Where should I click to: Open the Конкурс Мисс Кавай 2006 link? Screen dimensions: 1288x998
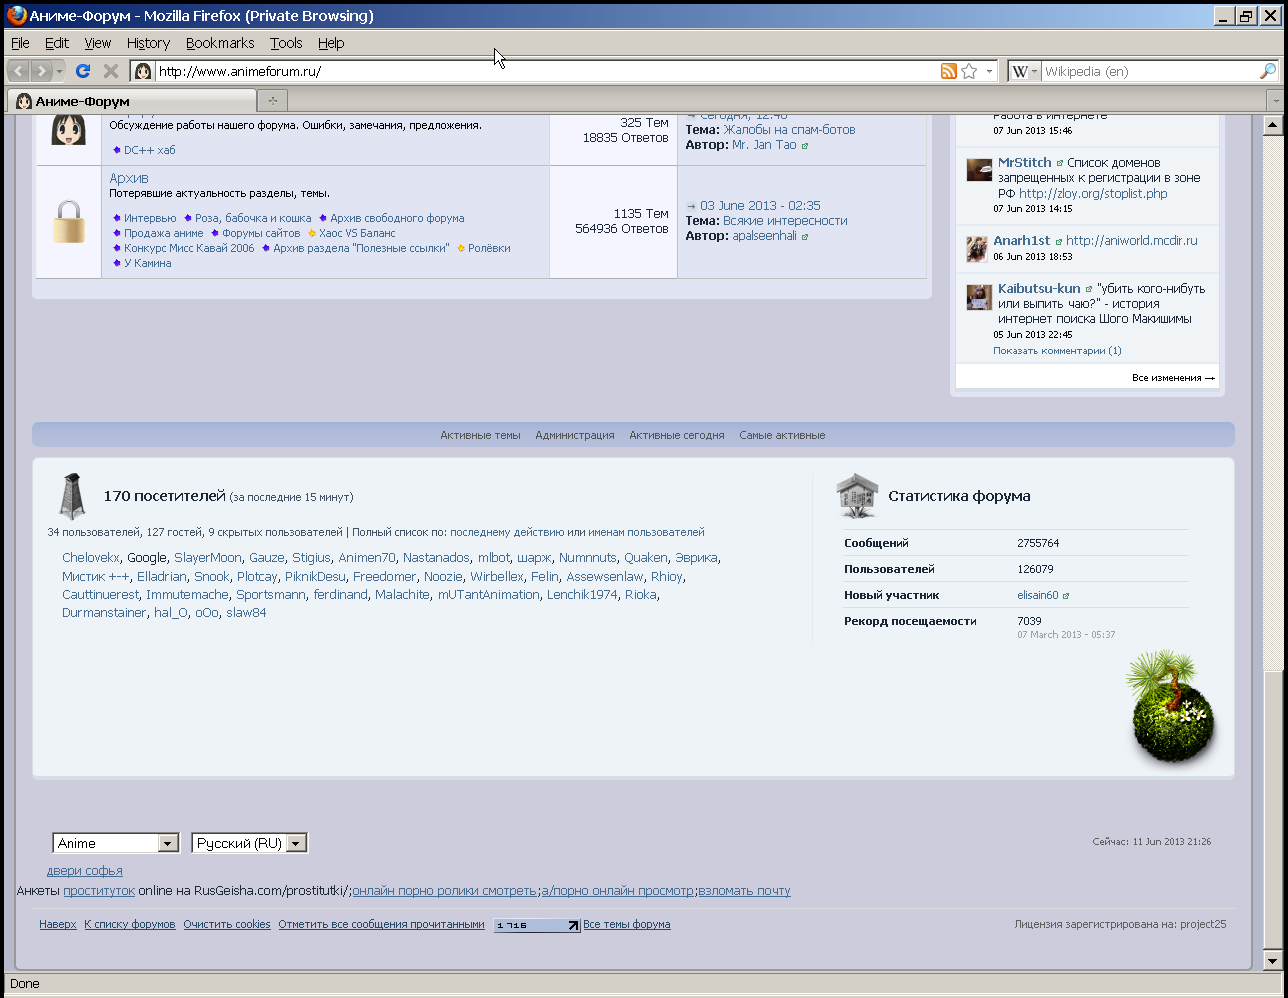pyautogui.click(x=189, y=248)
